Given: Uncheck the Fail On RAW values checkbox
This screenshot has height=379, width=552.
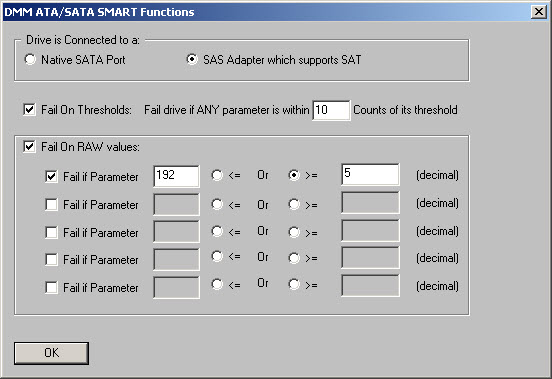Looking at the screenshot, I should pyautogui.click(x=29, y=146).
